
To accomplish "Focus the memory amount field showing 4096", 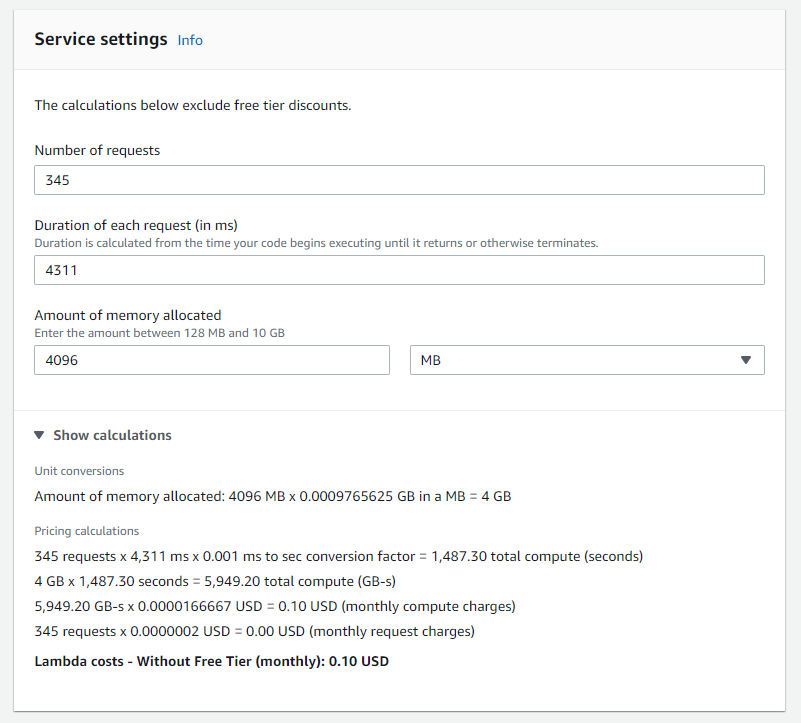I will [x=211, y=359].
